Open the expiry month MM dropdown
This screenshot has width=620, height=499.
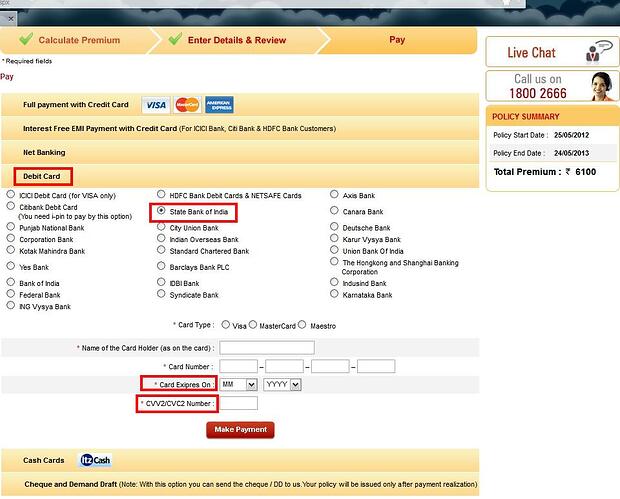tap(238, 384)
